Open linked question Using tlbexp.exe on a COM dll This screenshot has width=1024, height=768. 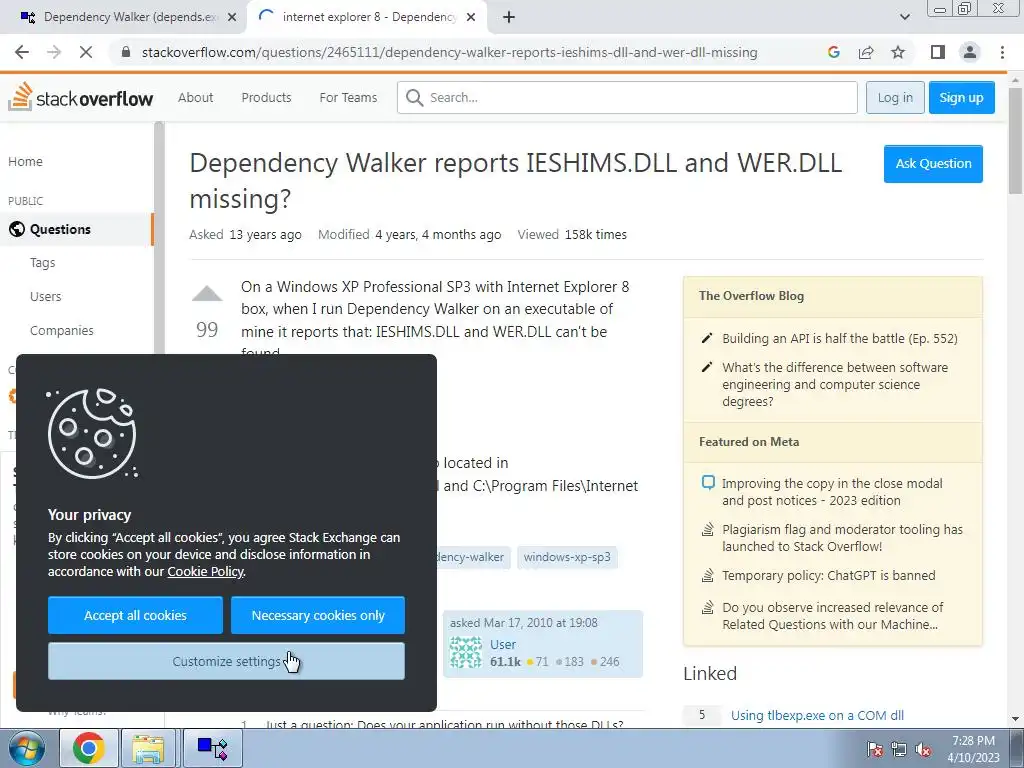pos(817,715)
